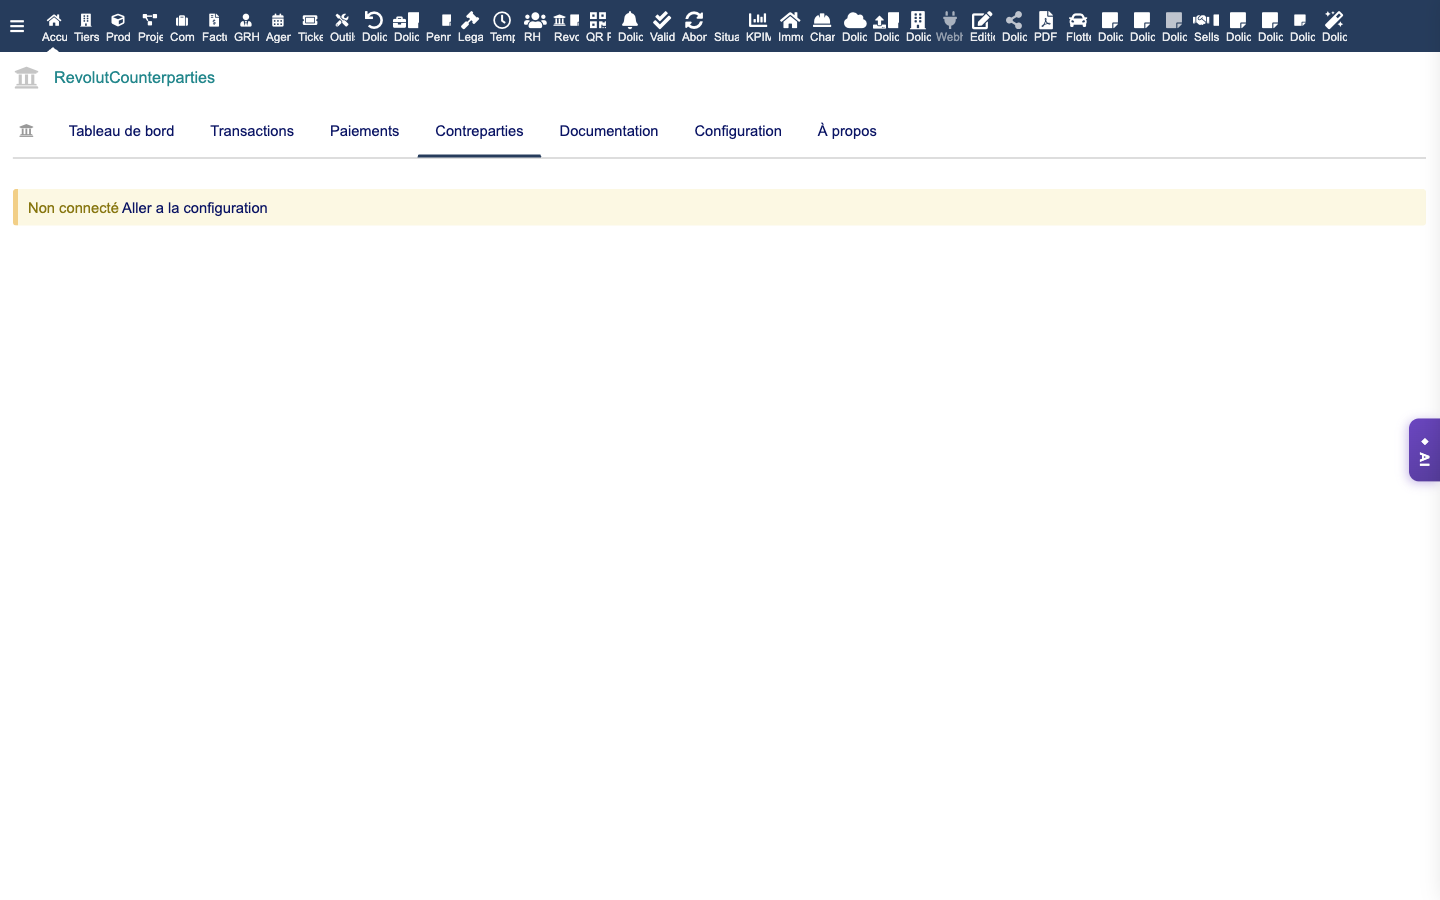Select the Contreparties tab
Image resolution: width=1440 pixels, height=900 pixels.
[x=479, y=131]
